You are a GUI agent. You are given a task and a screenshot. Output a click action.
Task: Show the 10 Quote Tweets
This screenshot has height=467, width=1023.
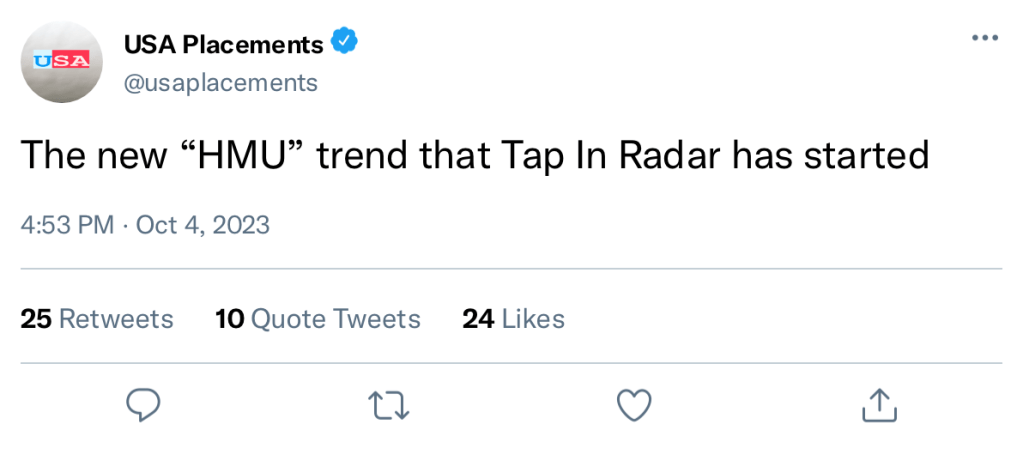click(318, 319)
